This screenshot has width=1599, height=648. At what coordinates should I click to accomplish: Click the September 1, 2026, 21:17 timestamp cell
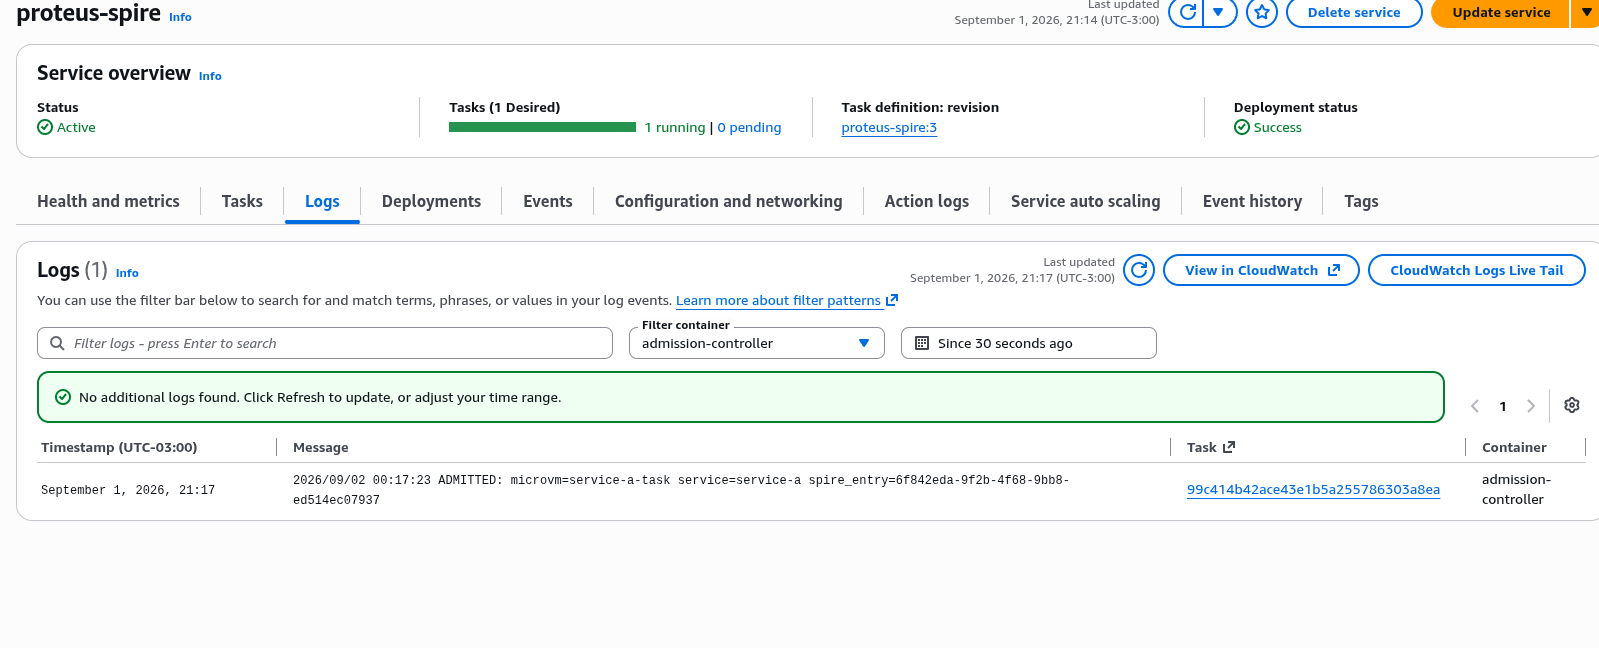tap(128, 490)
